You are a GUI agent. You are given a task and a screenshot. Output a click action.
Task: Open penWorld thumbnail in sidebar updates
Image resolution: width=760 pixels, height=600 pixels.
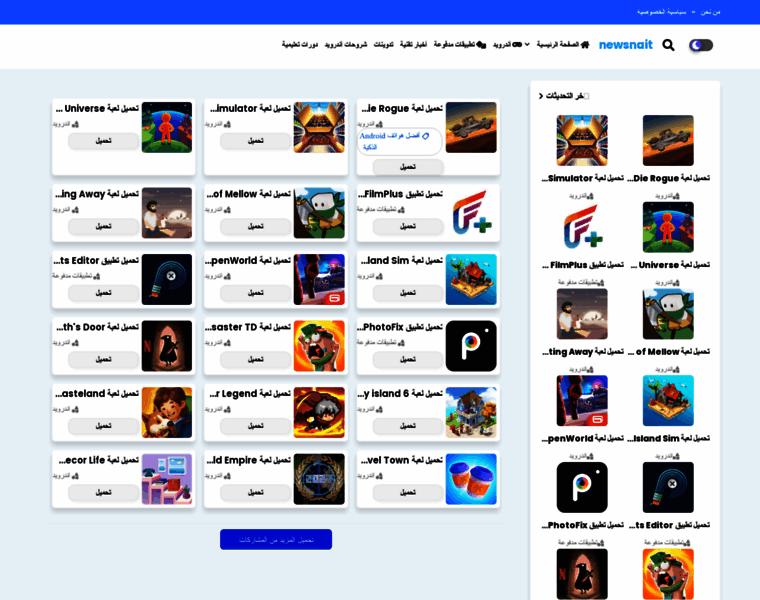point(582,401)
